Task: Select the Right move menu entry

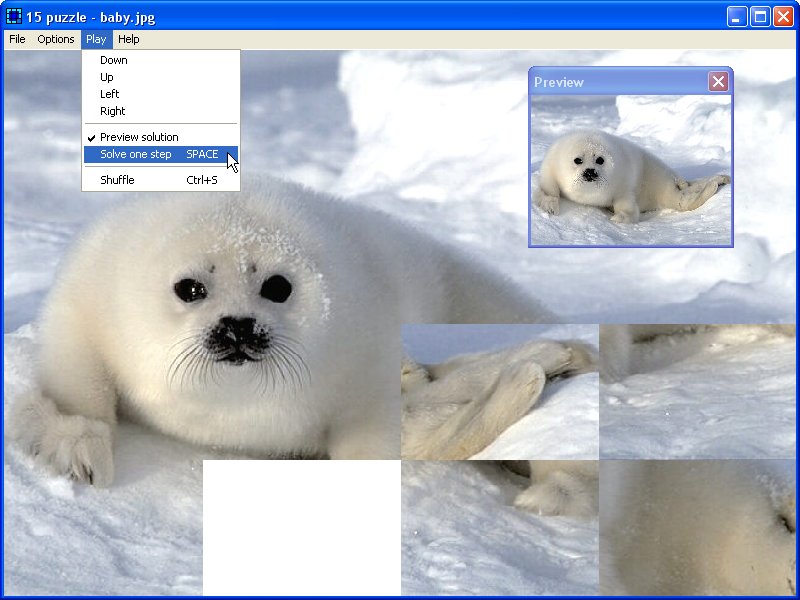Action: click(113, 111)
